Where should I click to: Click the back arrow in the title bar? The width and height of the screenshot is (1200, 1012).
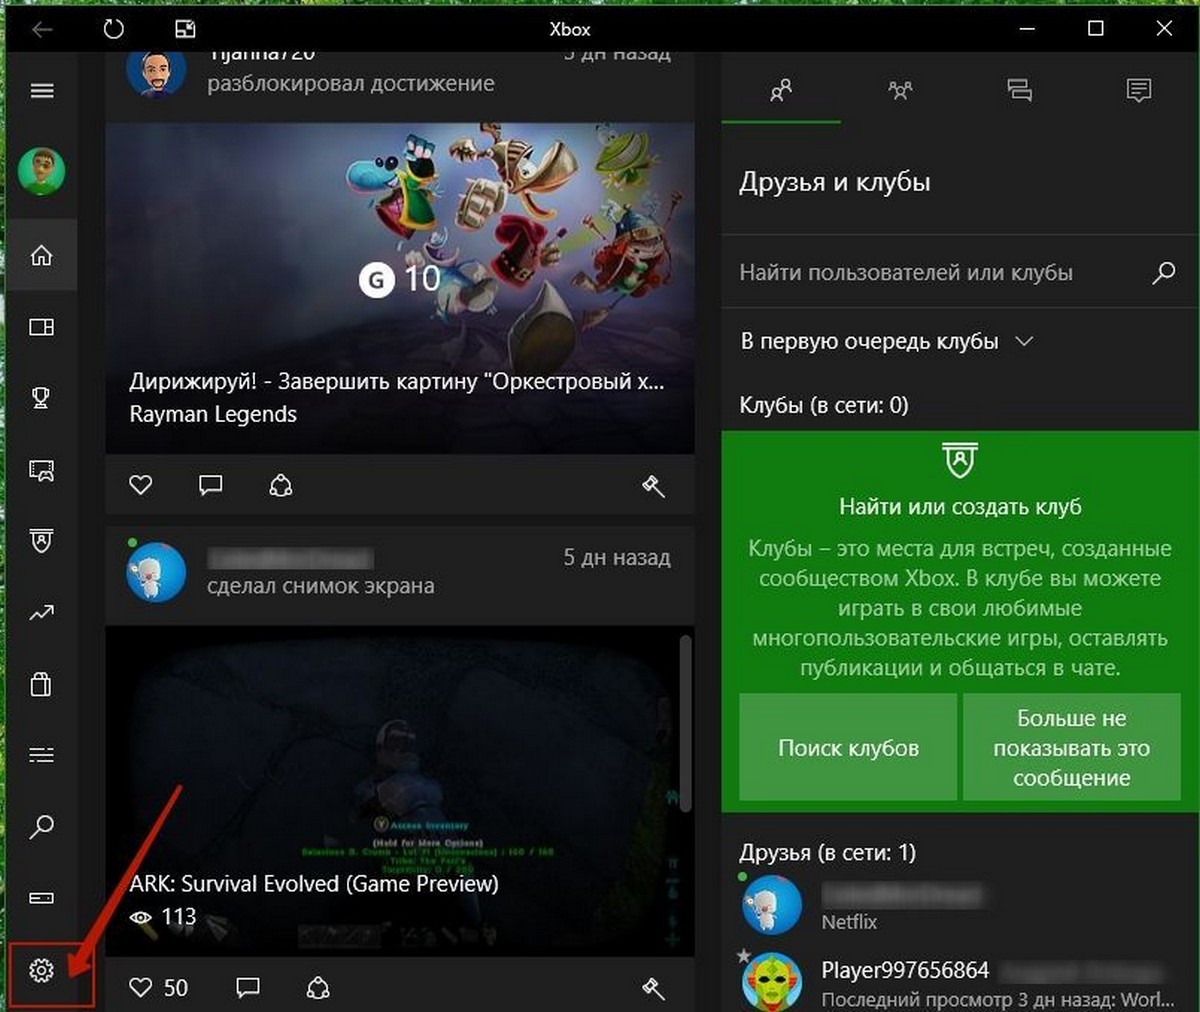[41, 29]
